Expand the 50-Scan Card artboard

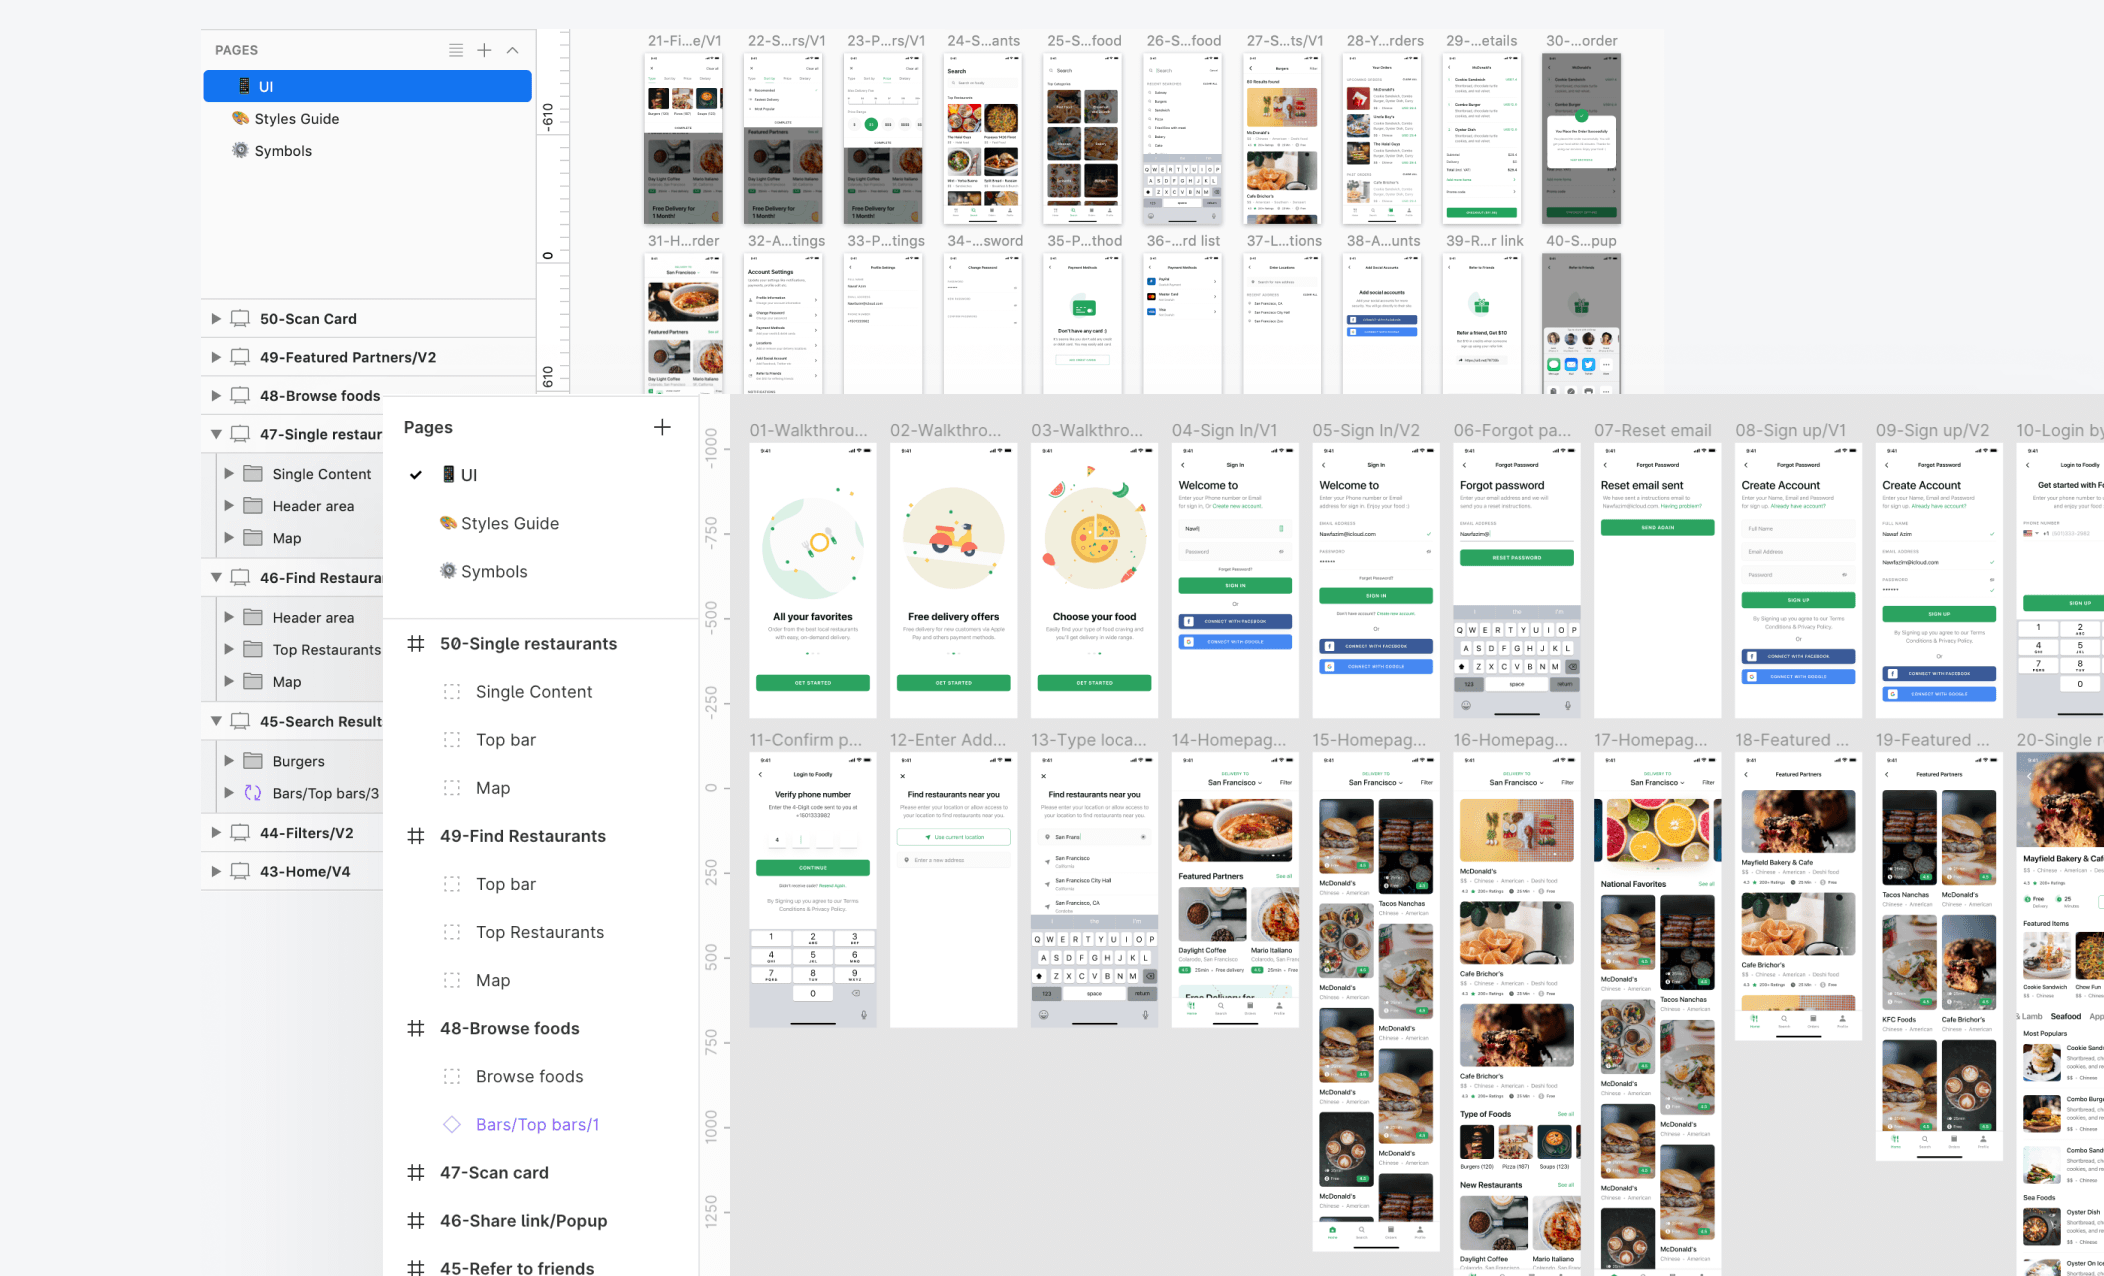216,319
